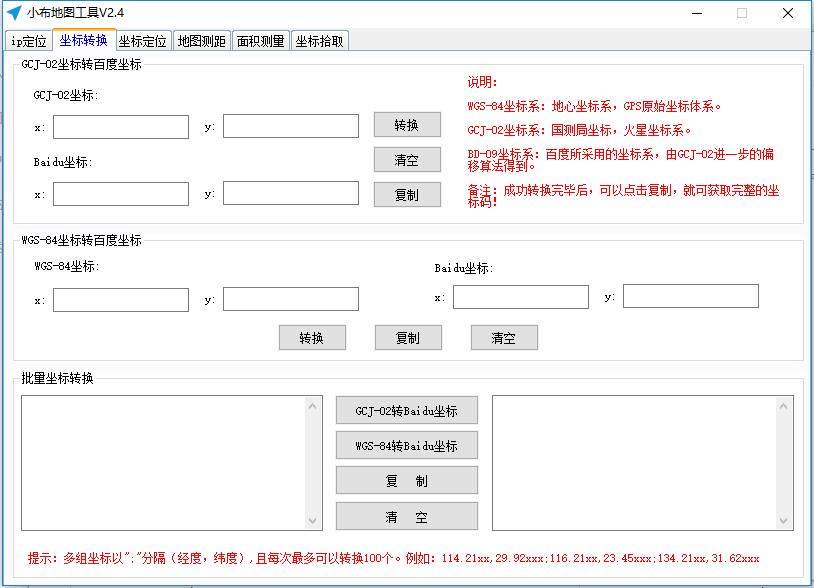Screen dimensions: 814x588
Task: Open the 面积测量 tab
Action: [260, 42]
